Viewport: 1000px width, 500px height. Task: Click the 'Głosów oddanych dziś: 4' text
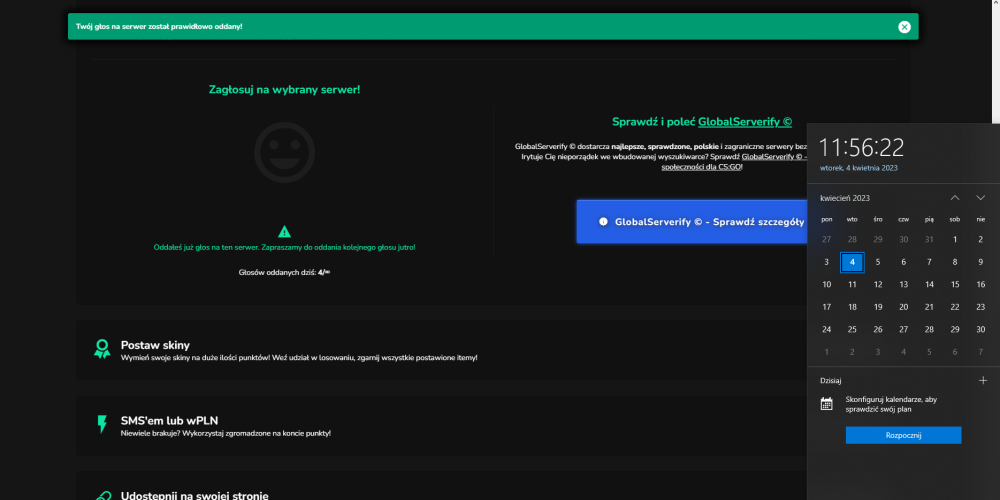(x=284, y=272)
